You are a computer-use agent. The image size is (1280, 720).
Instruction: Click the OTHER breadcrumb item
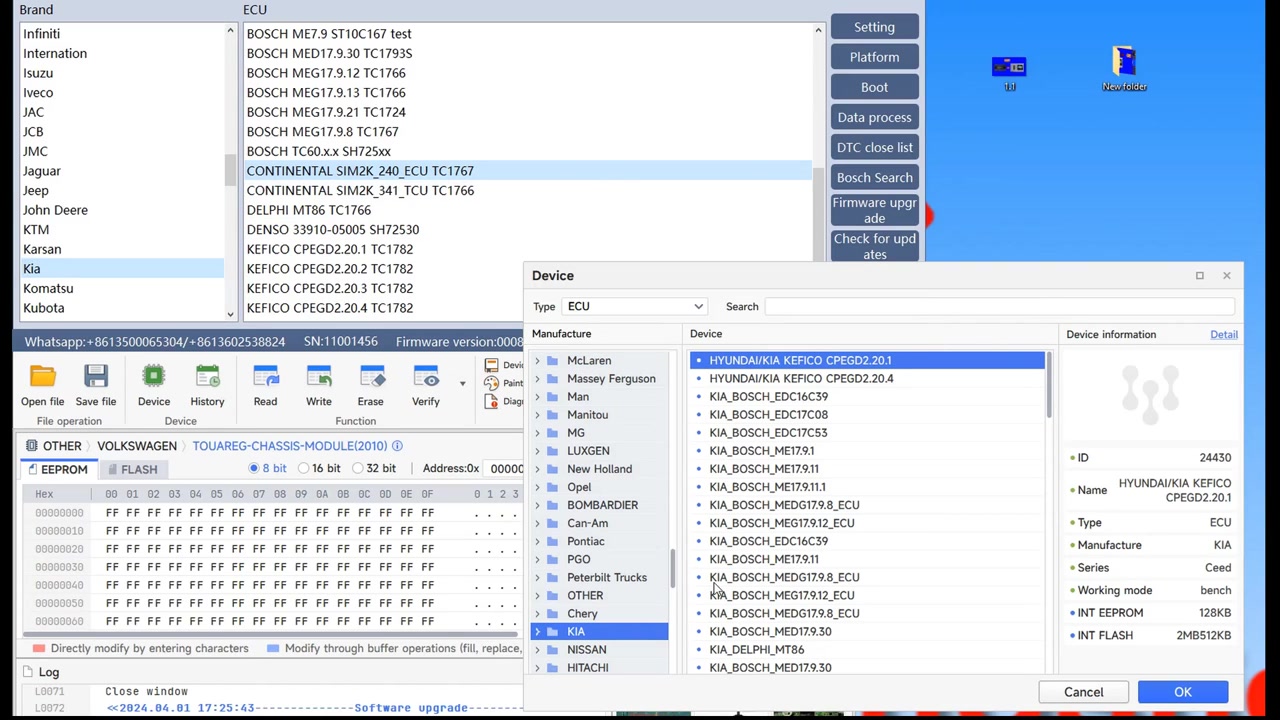pos(62,446)
